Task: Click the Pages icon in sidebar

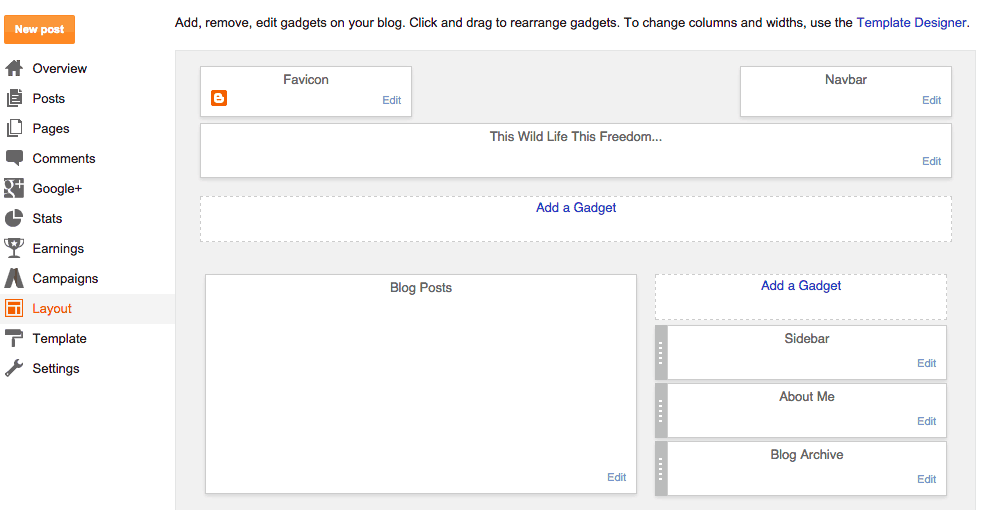Action: (x=14, y=128)
